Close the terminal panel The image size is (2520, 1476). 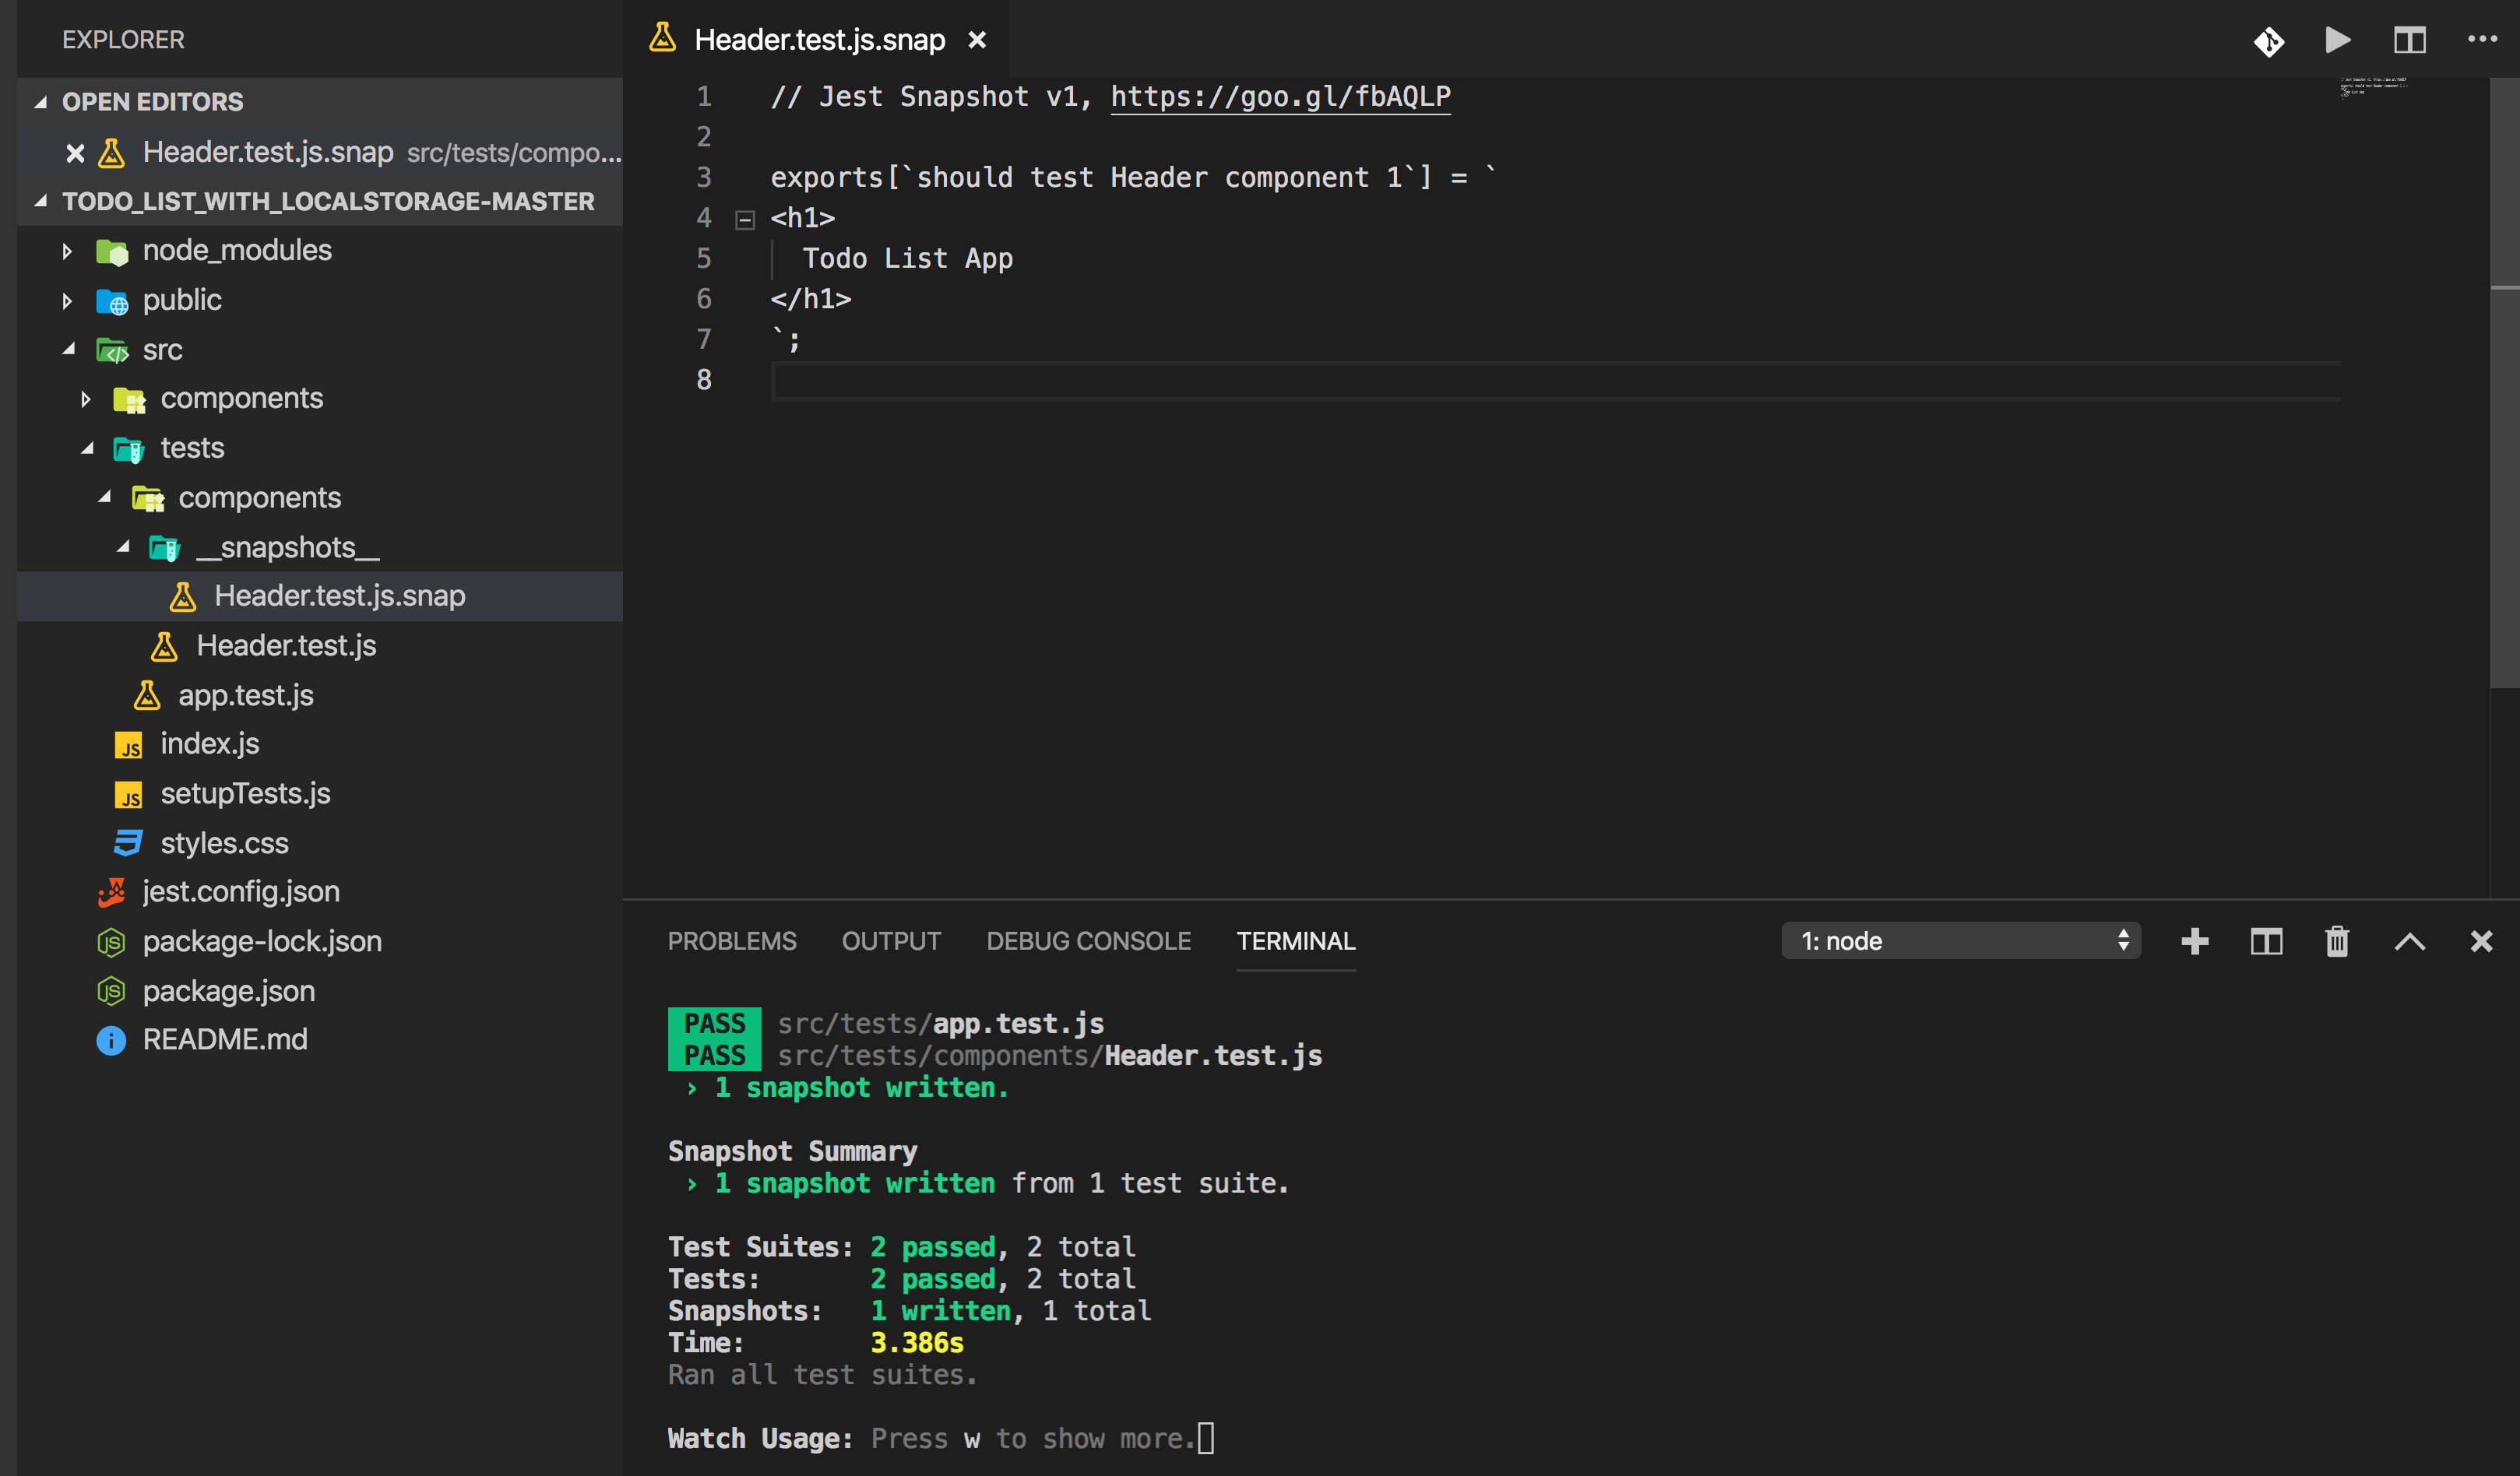click(x=2481, y=941)
